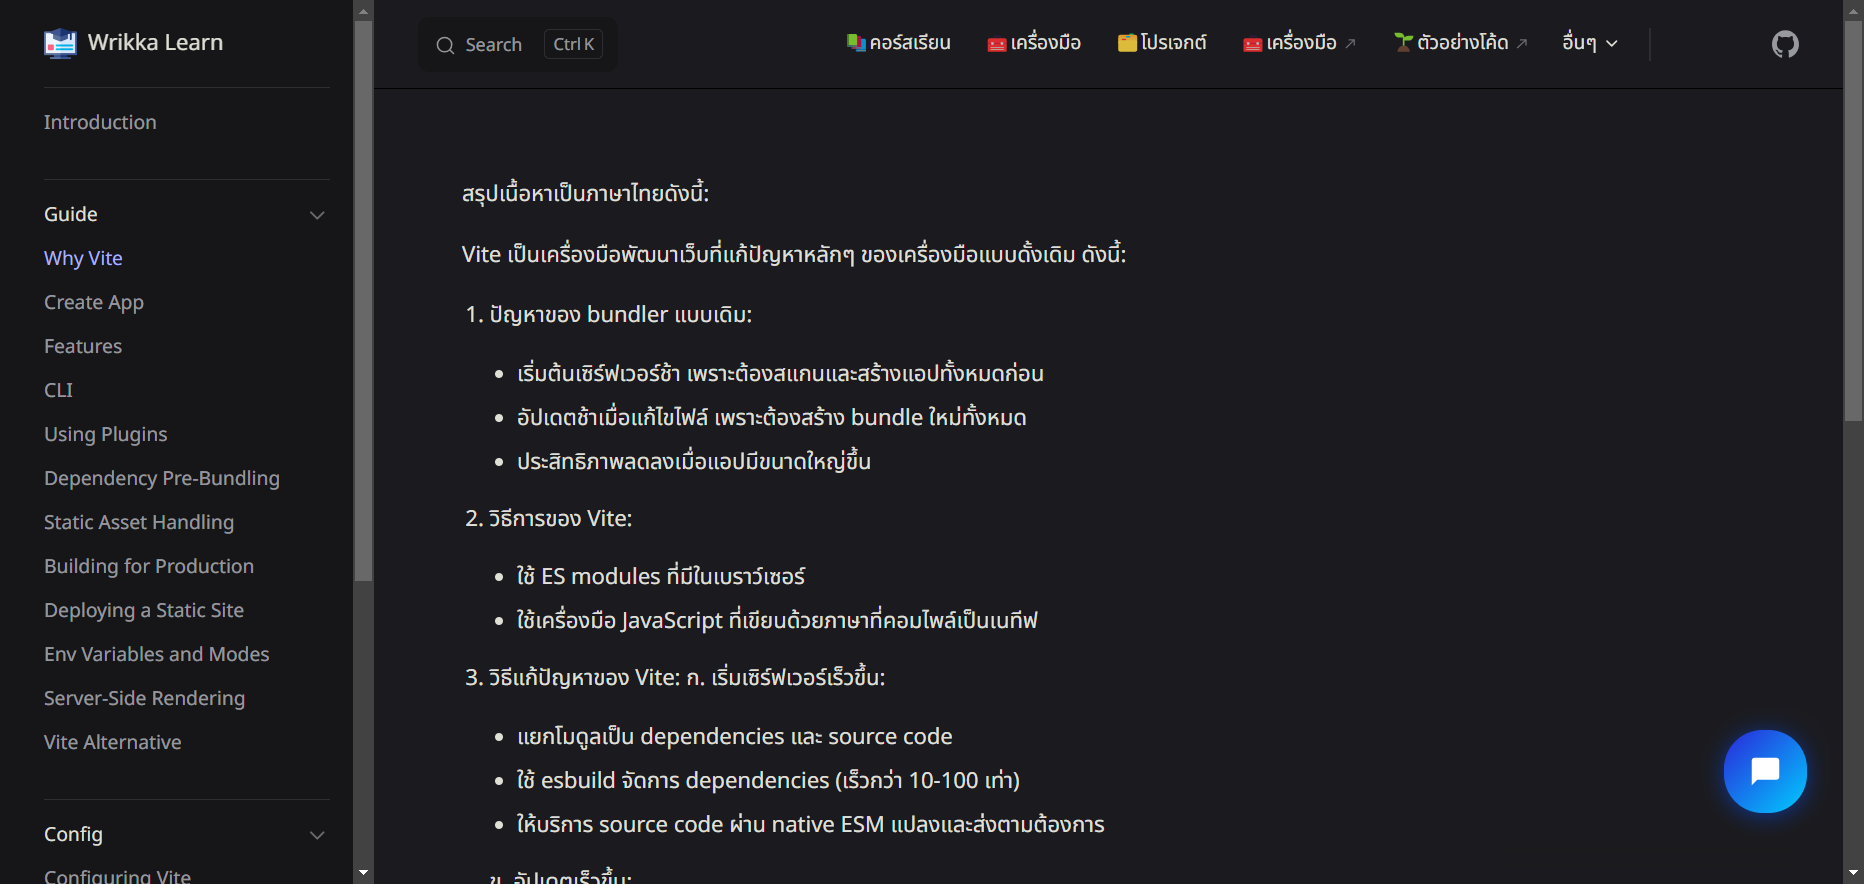Open the GitHub repository icon
Screen dimensions: 1864x884
coord(1785,44)
